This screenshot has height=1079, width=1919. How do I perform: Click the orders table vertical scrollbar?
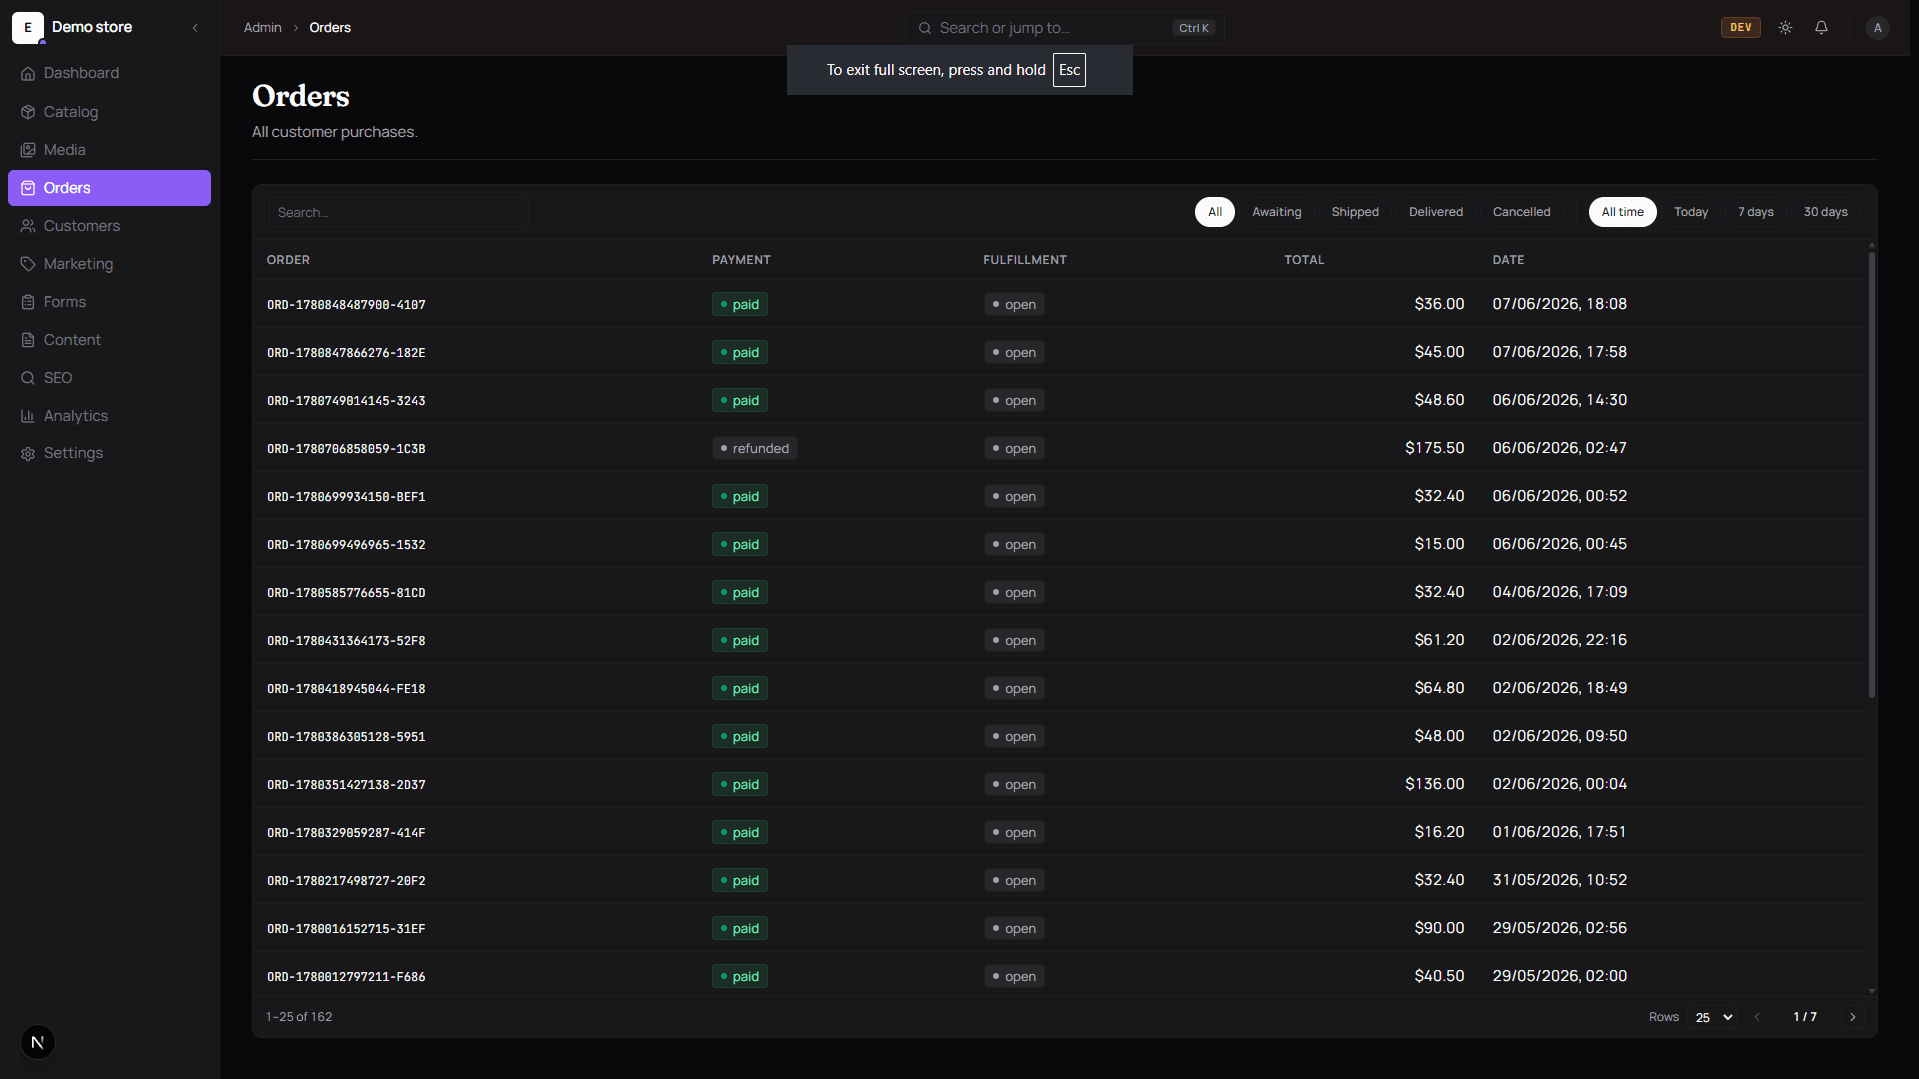1871,475
